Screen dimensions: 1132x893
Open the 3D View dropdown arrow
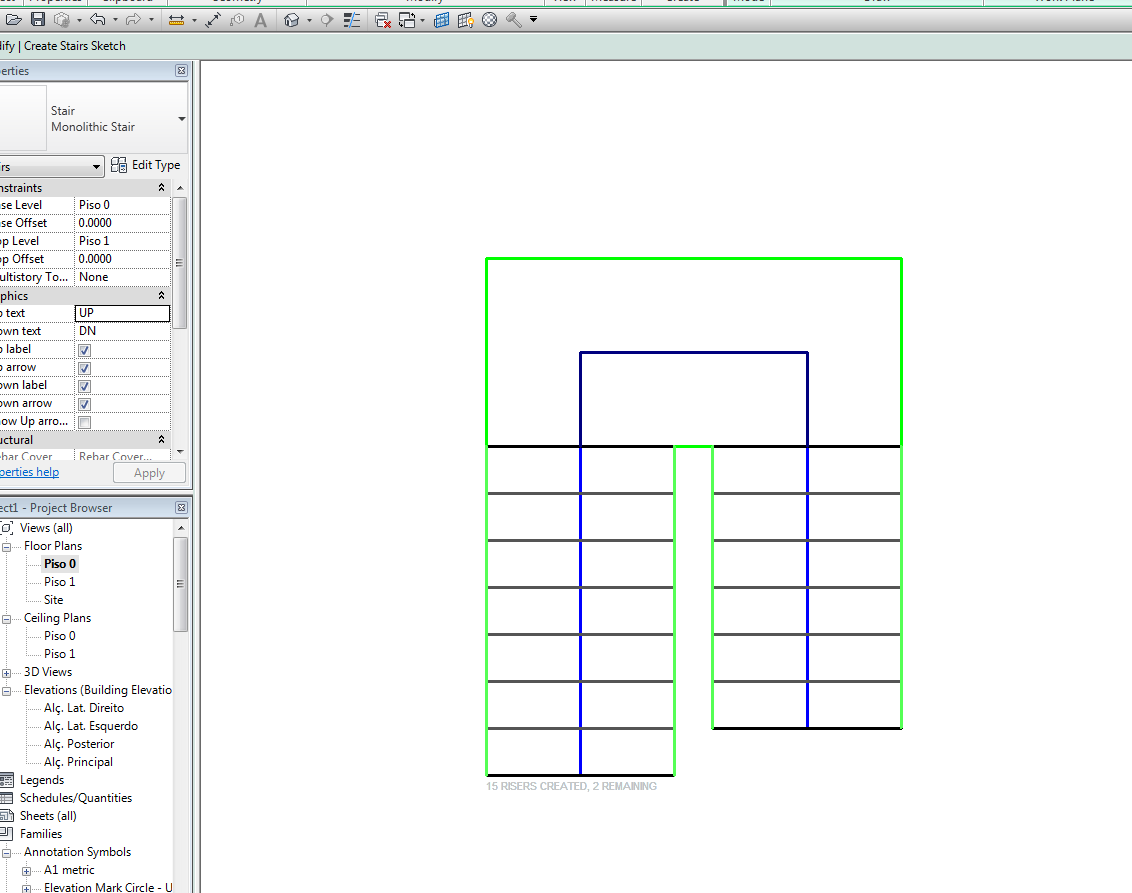click(309, 20)
